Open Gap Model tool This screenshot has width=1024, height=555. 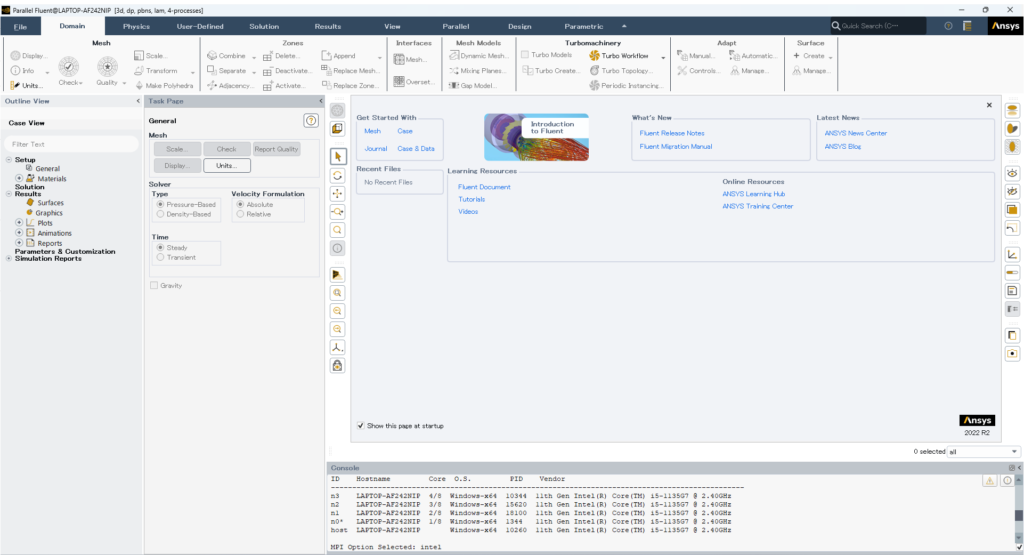(x=473, y=86)
